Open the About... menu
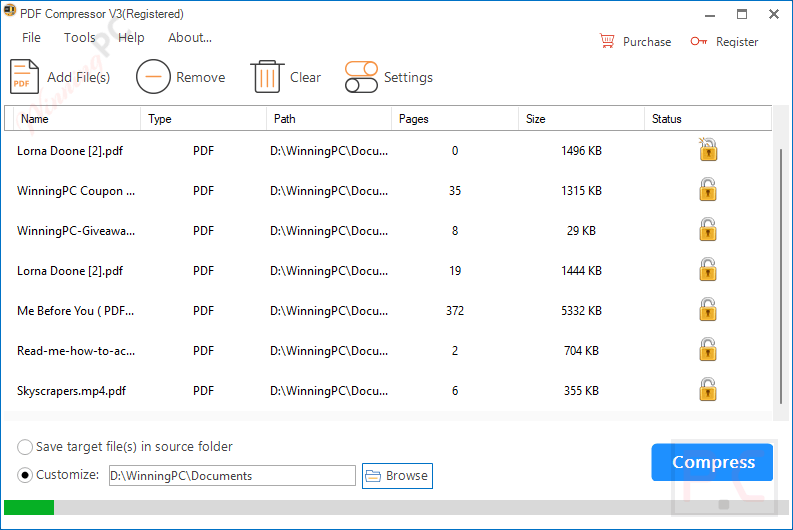Image resolution: width=793 pixels, height=530 pixels. tap(190, 37)
